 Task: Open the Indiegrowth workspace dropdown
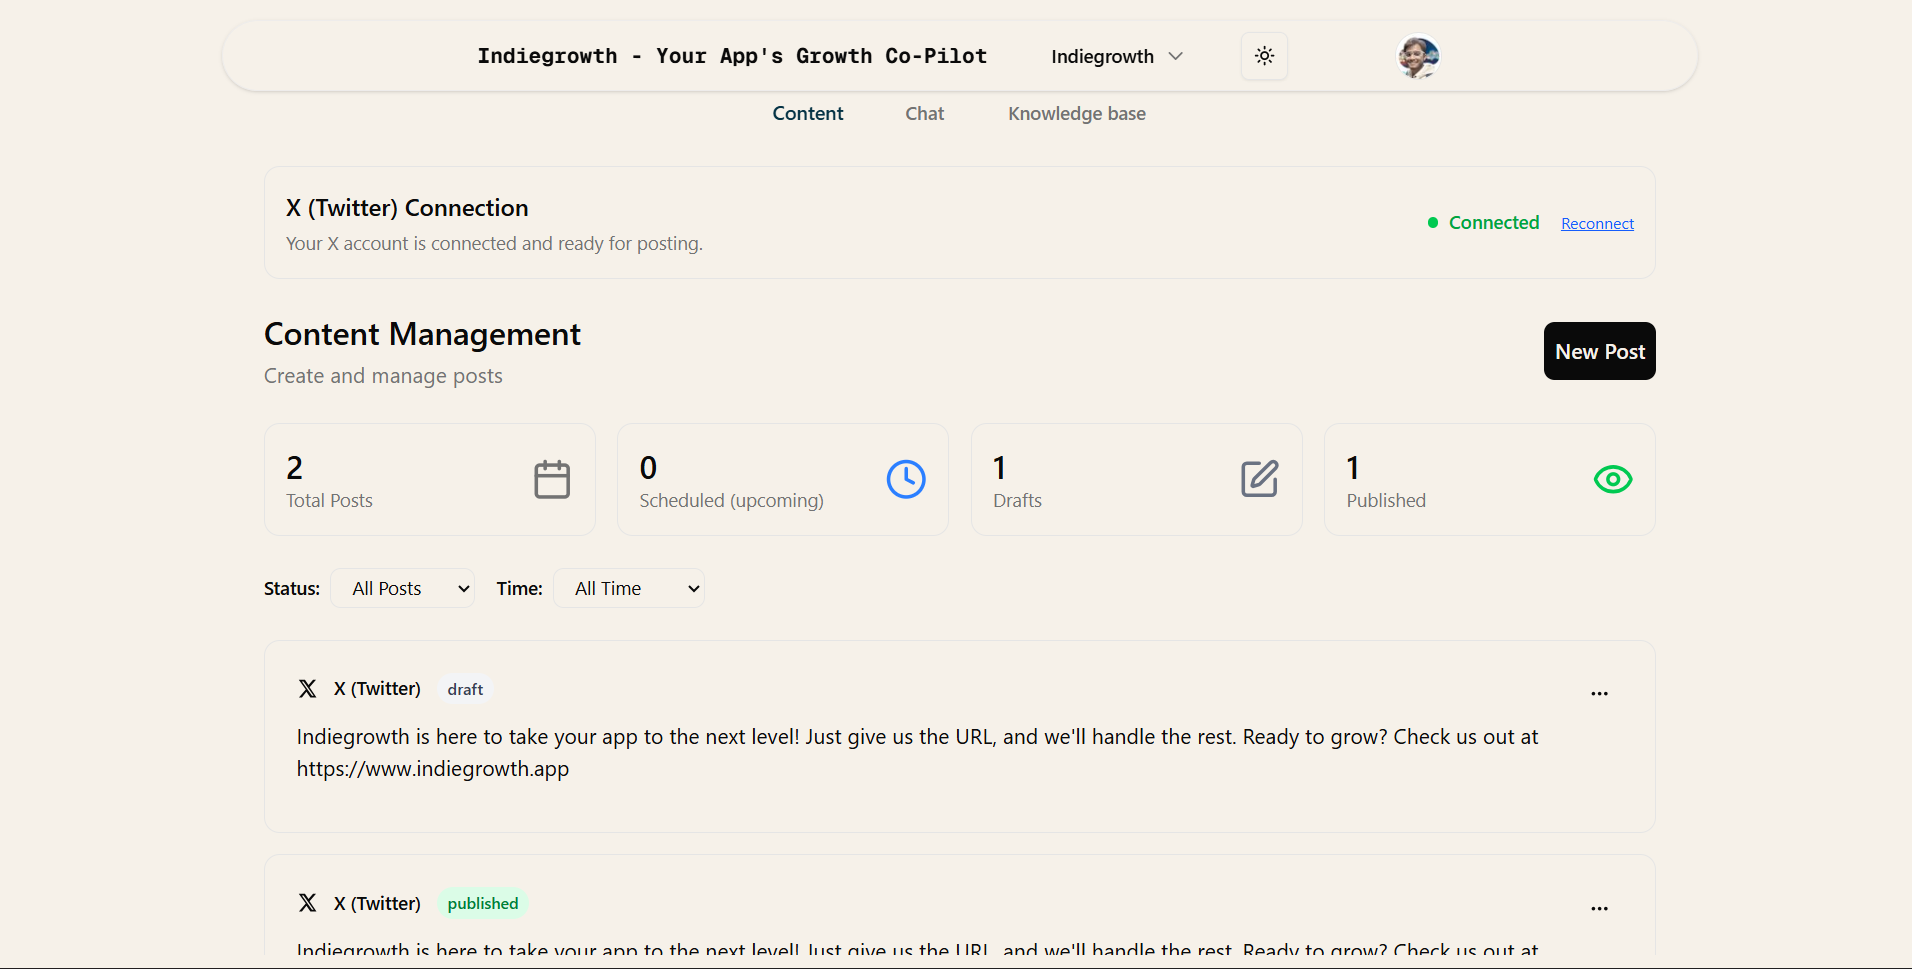coord(1116,56)
